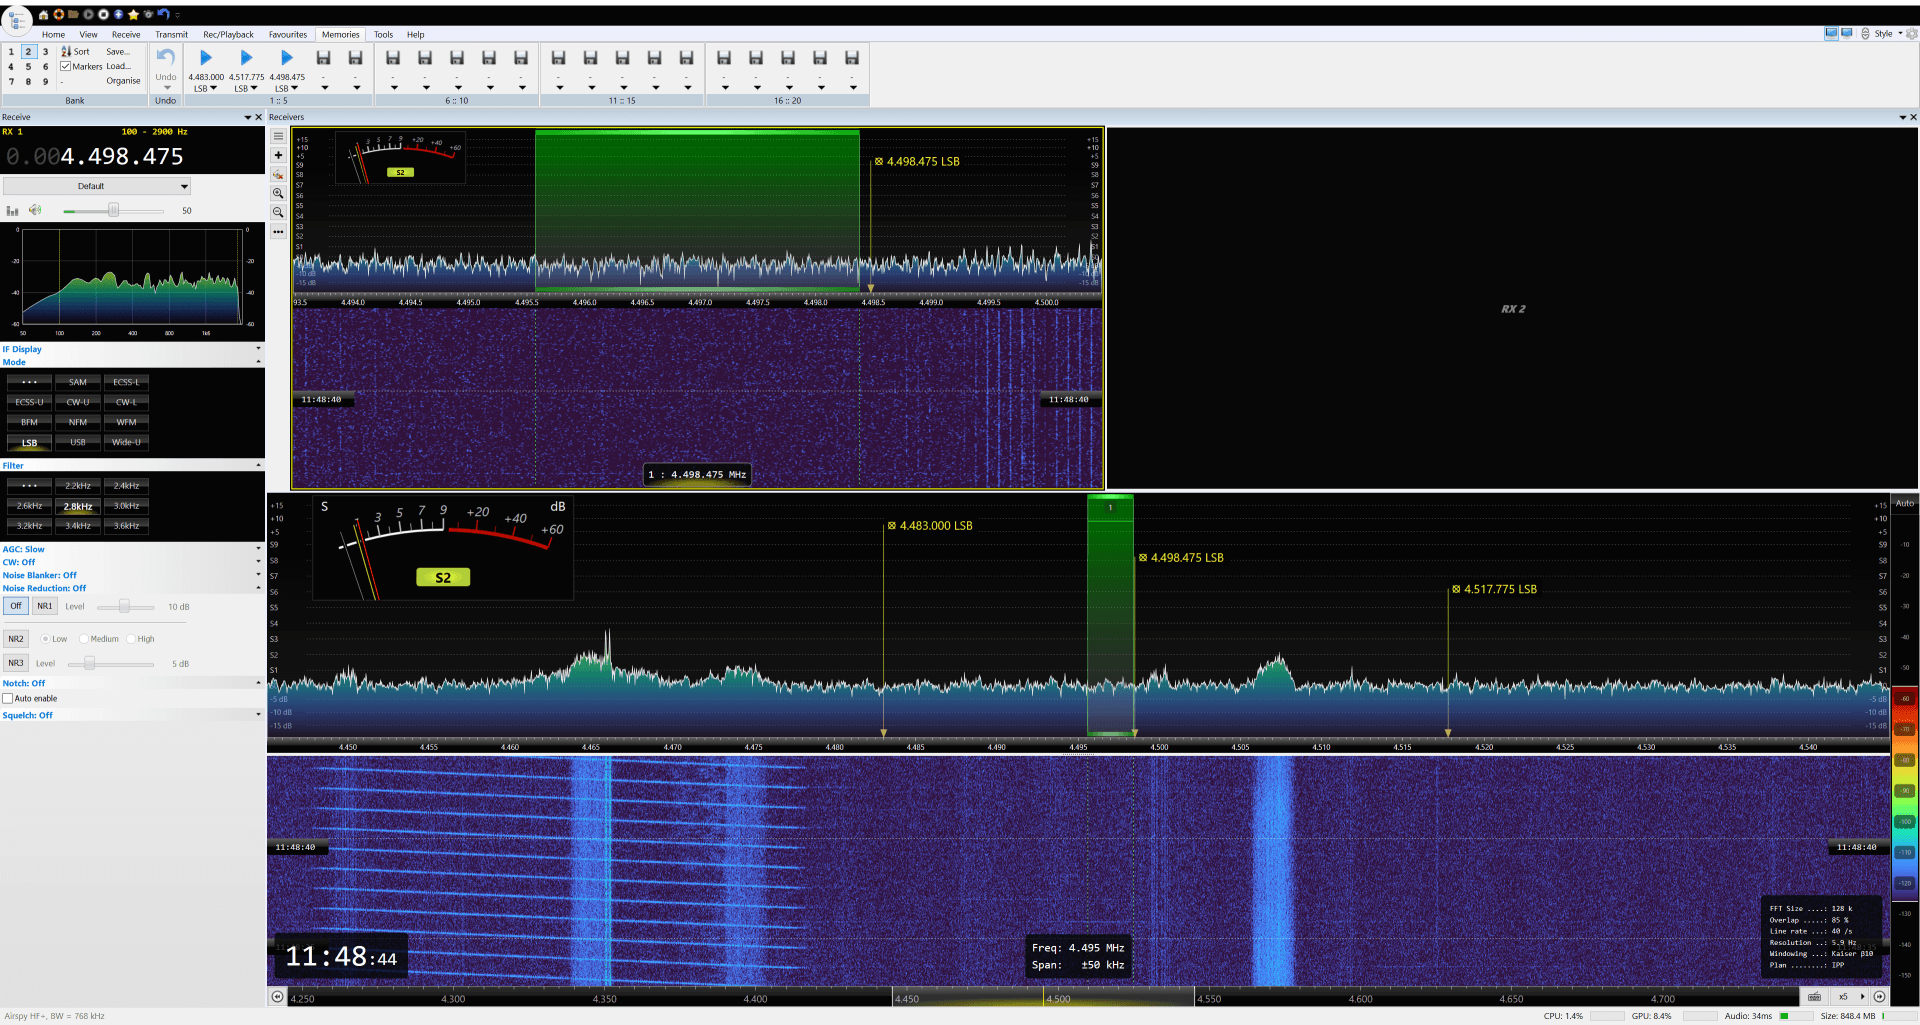Enable the Notch Auto enable checkbox
The image size is (1920, 1025).
[8, 699]
